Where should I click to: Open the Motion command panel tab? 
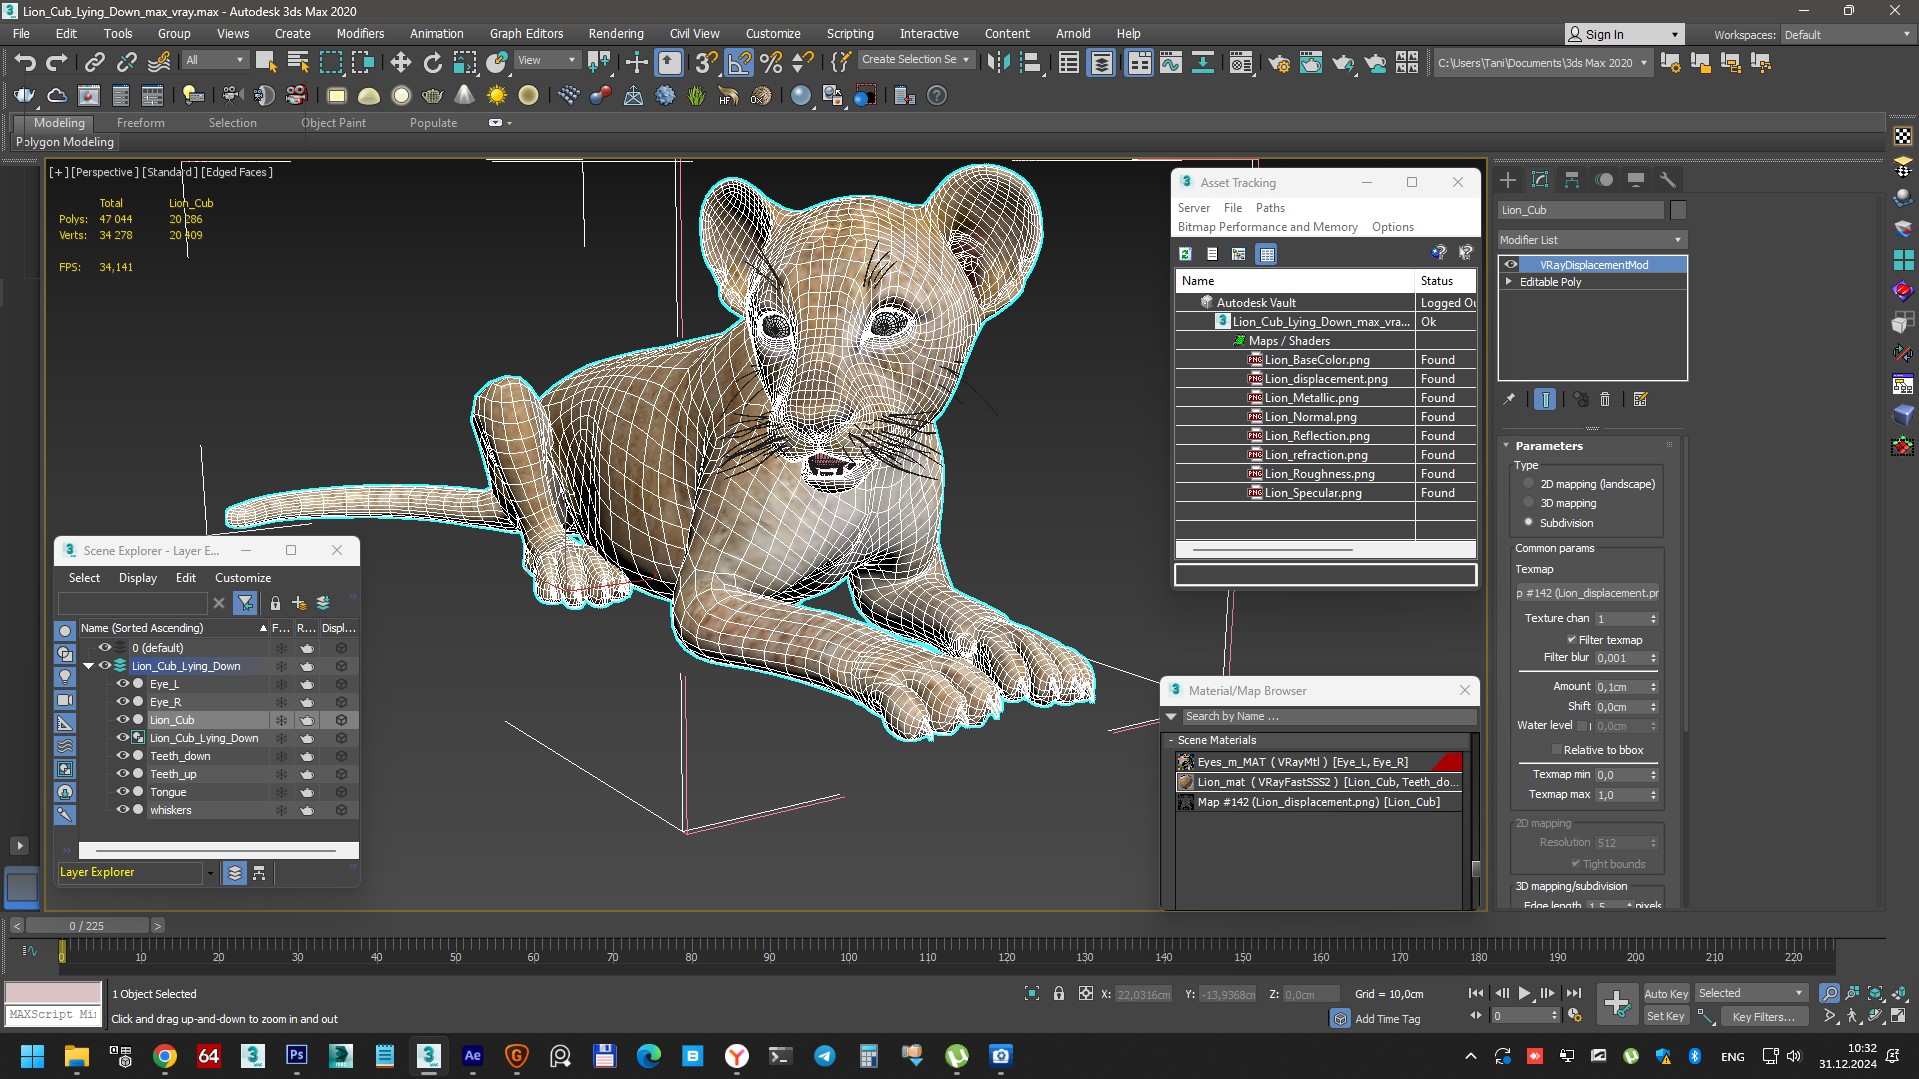[x=1604, y=180]
